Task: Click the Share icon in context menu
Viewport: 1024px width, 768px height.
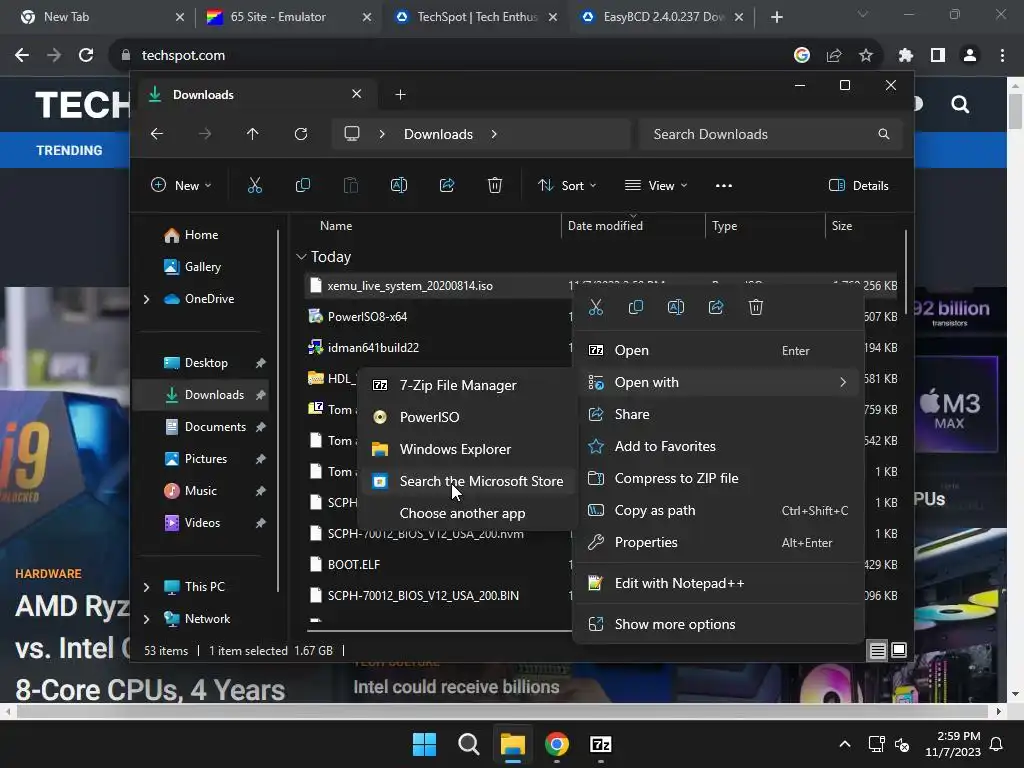Action: tap(716, 307)
